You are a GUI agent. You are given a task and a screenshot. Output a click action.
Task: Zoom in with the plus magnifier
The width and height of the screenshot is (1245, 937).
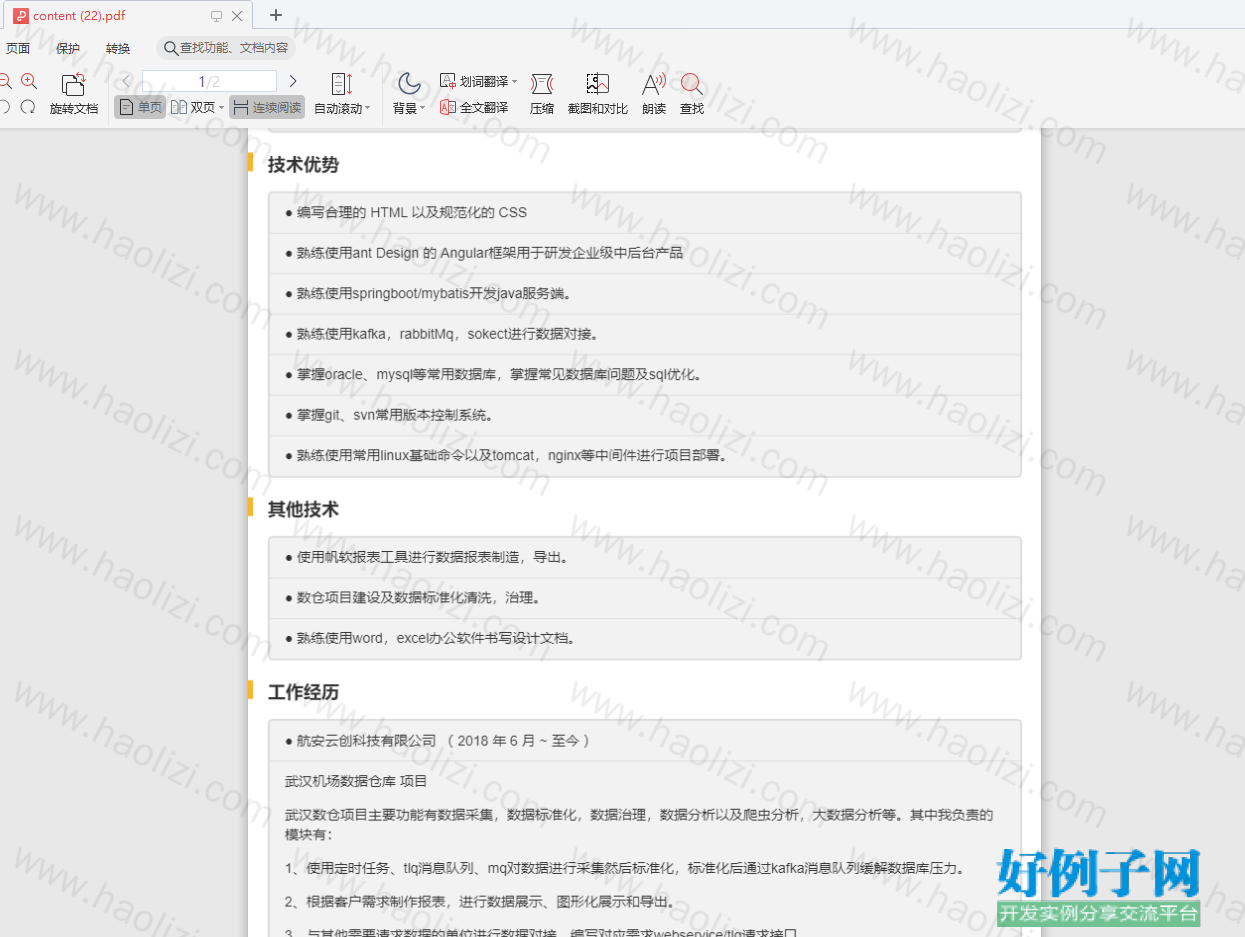(x=29, y=81)
